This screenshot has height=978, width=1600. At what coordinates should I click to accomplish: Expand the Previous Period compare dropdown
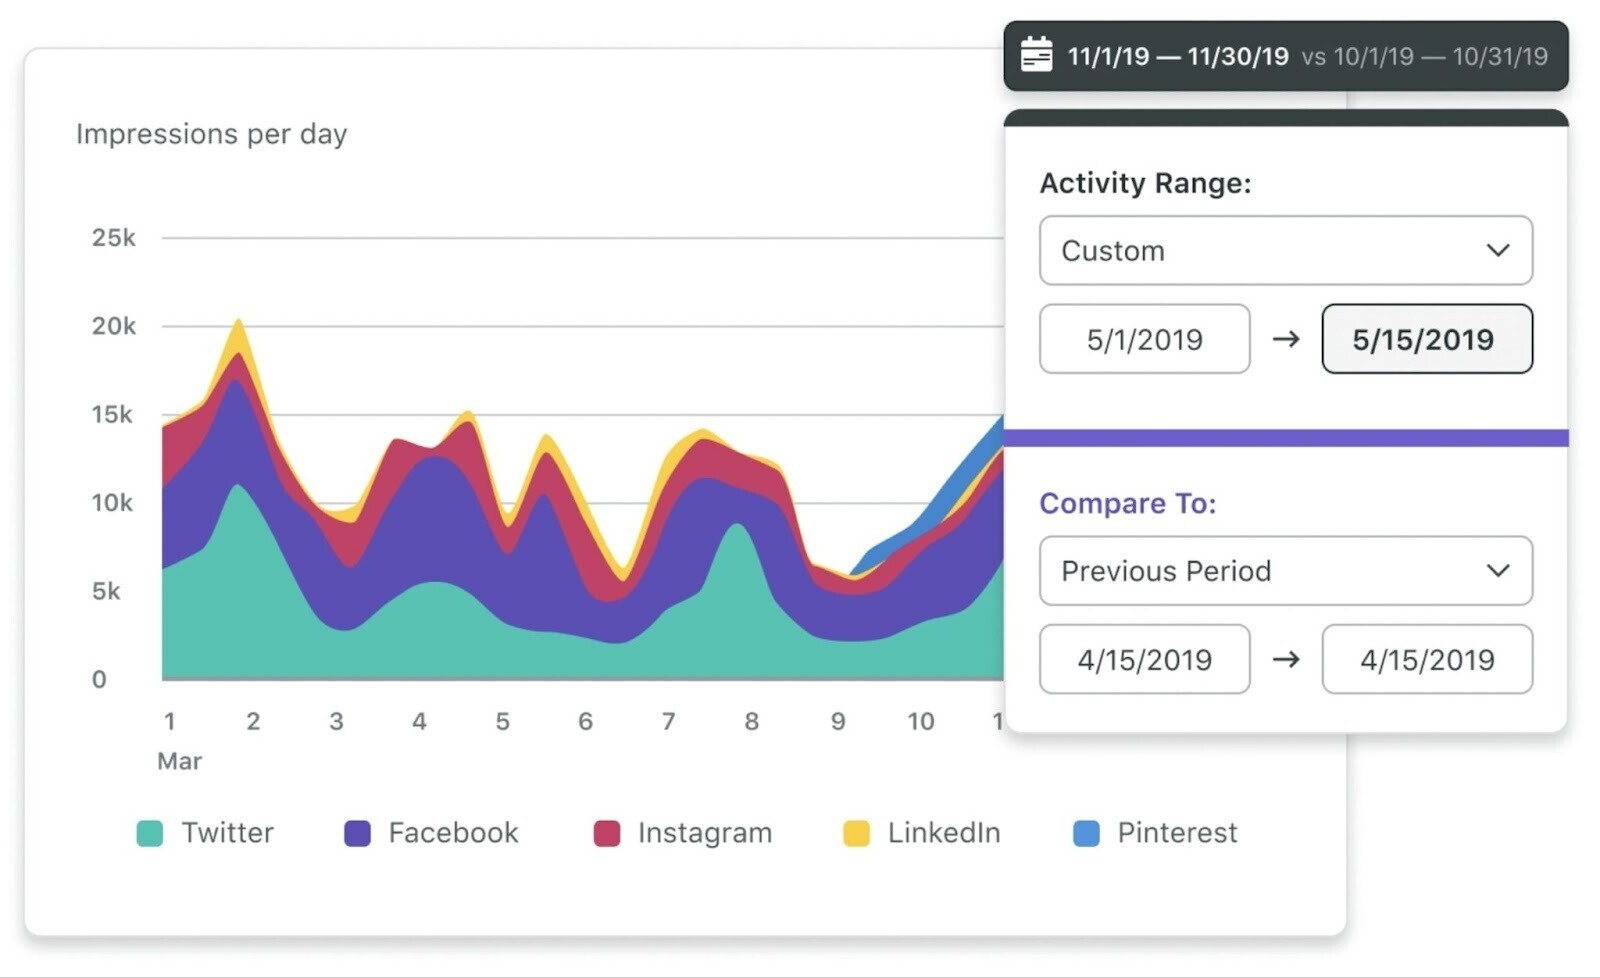click(1284, 571)
